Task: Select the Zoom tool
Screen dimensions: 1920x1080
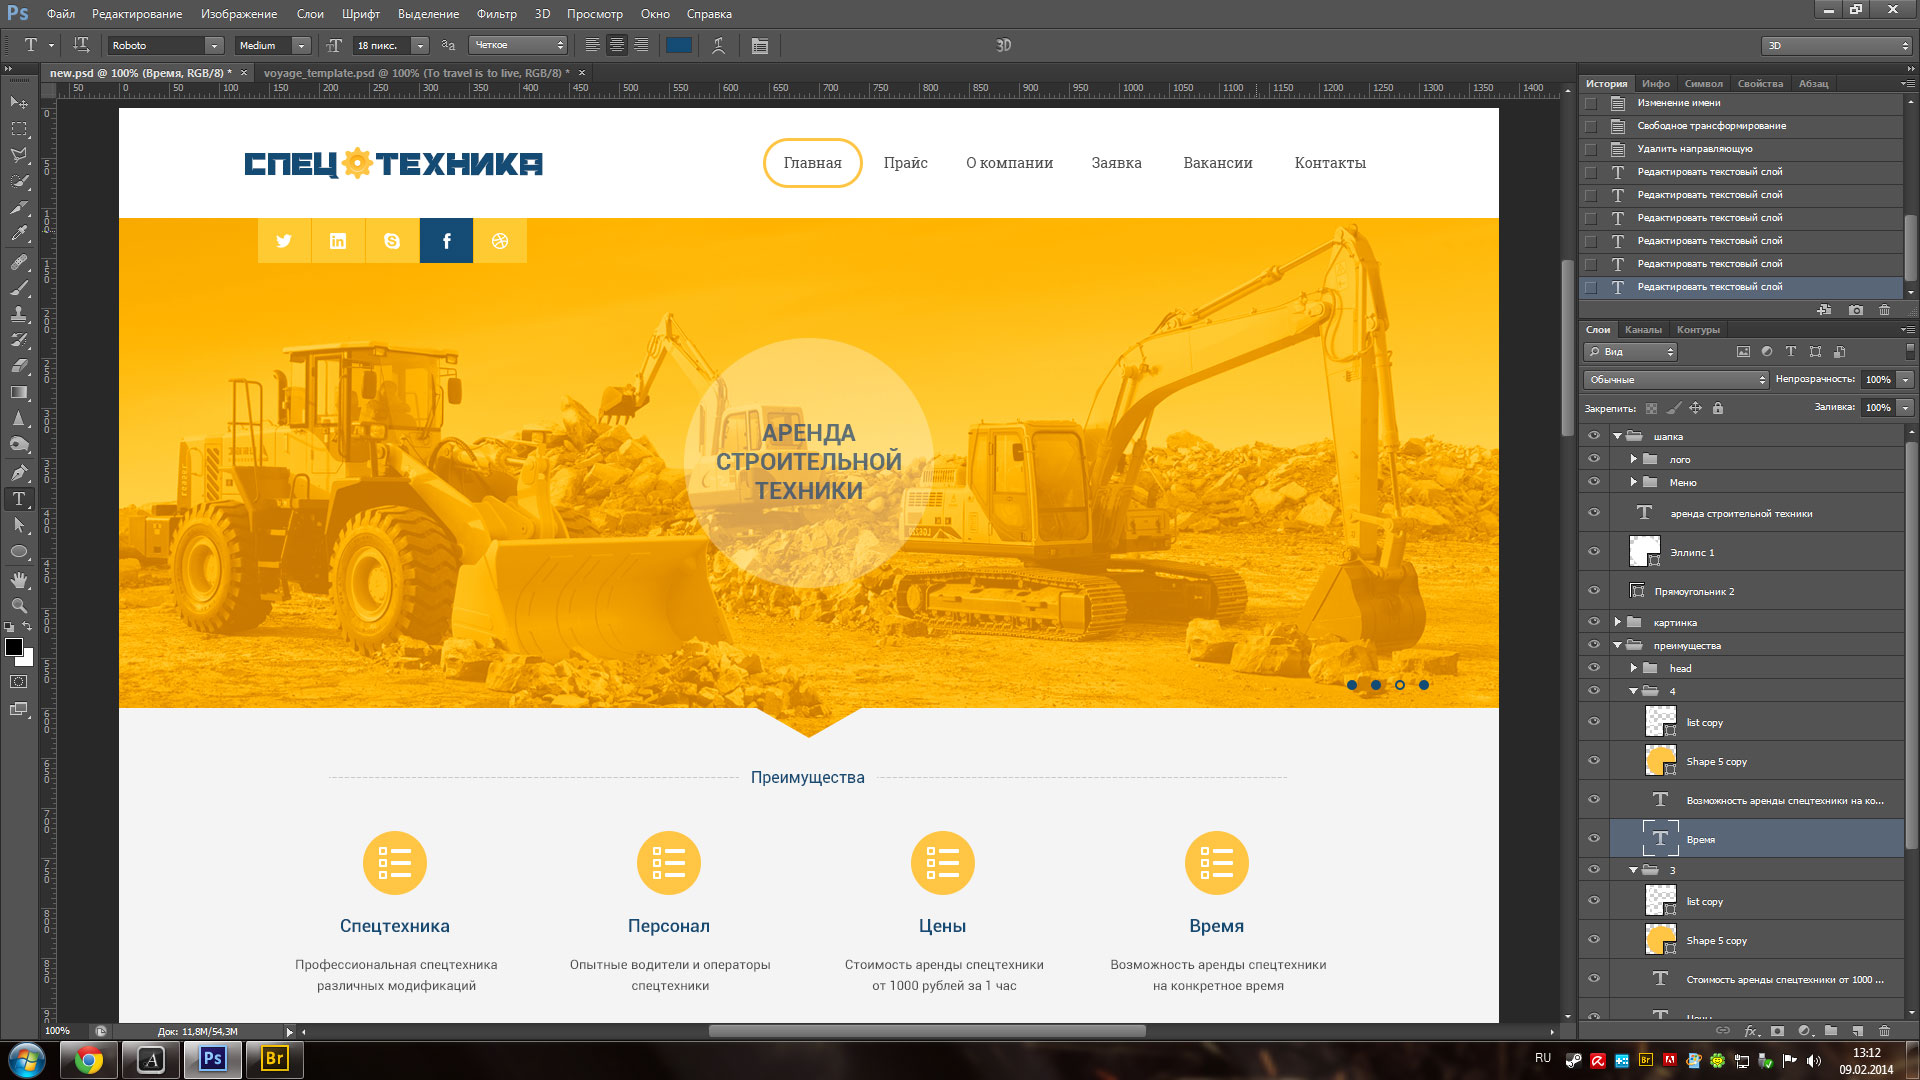Action: [x=18, y=605]
